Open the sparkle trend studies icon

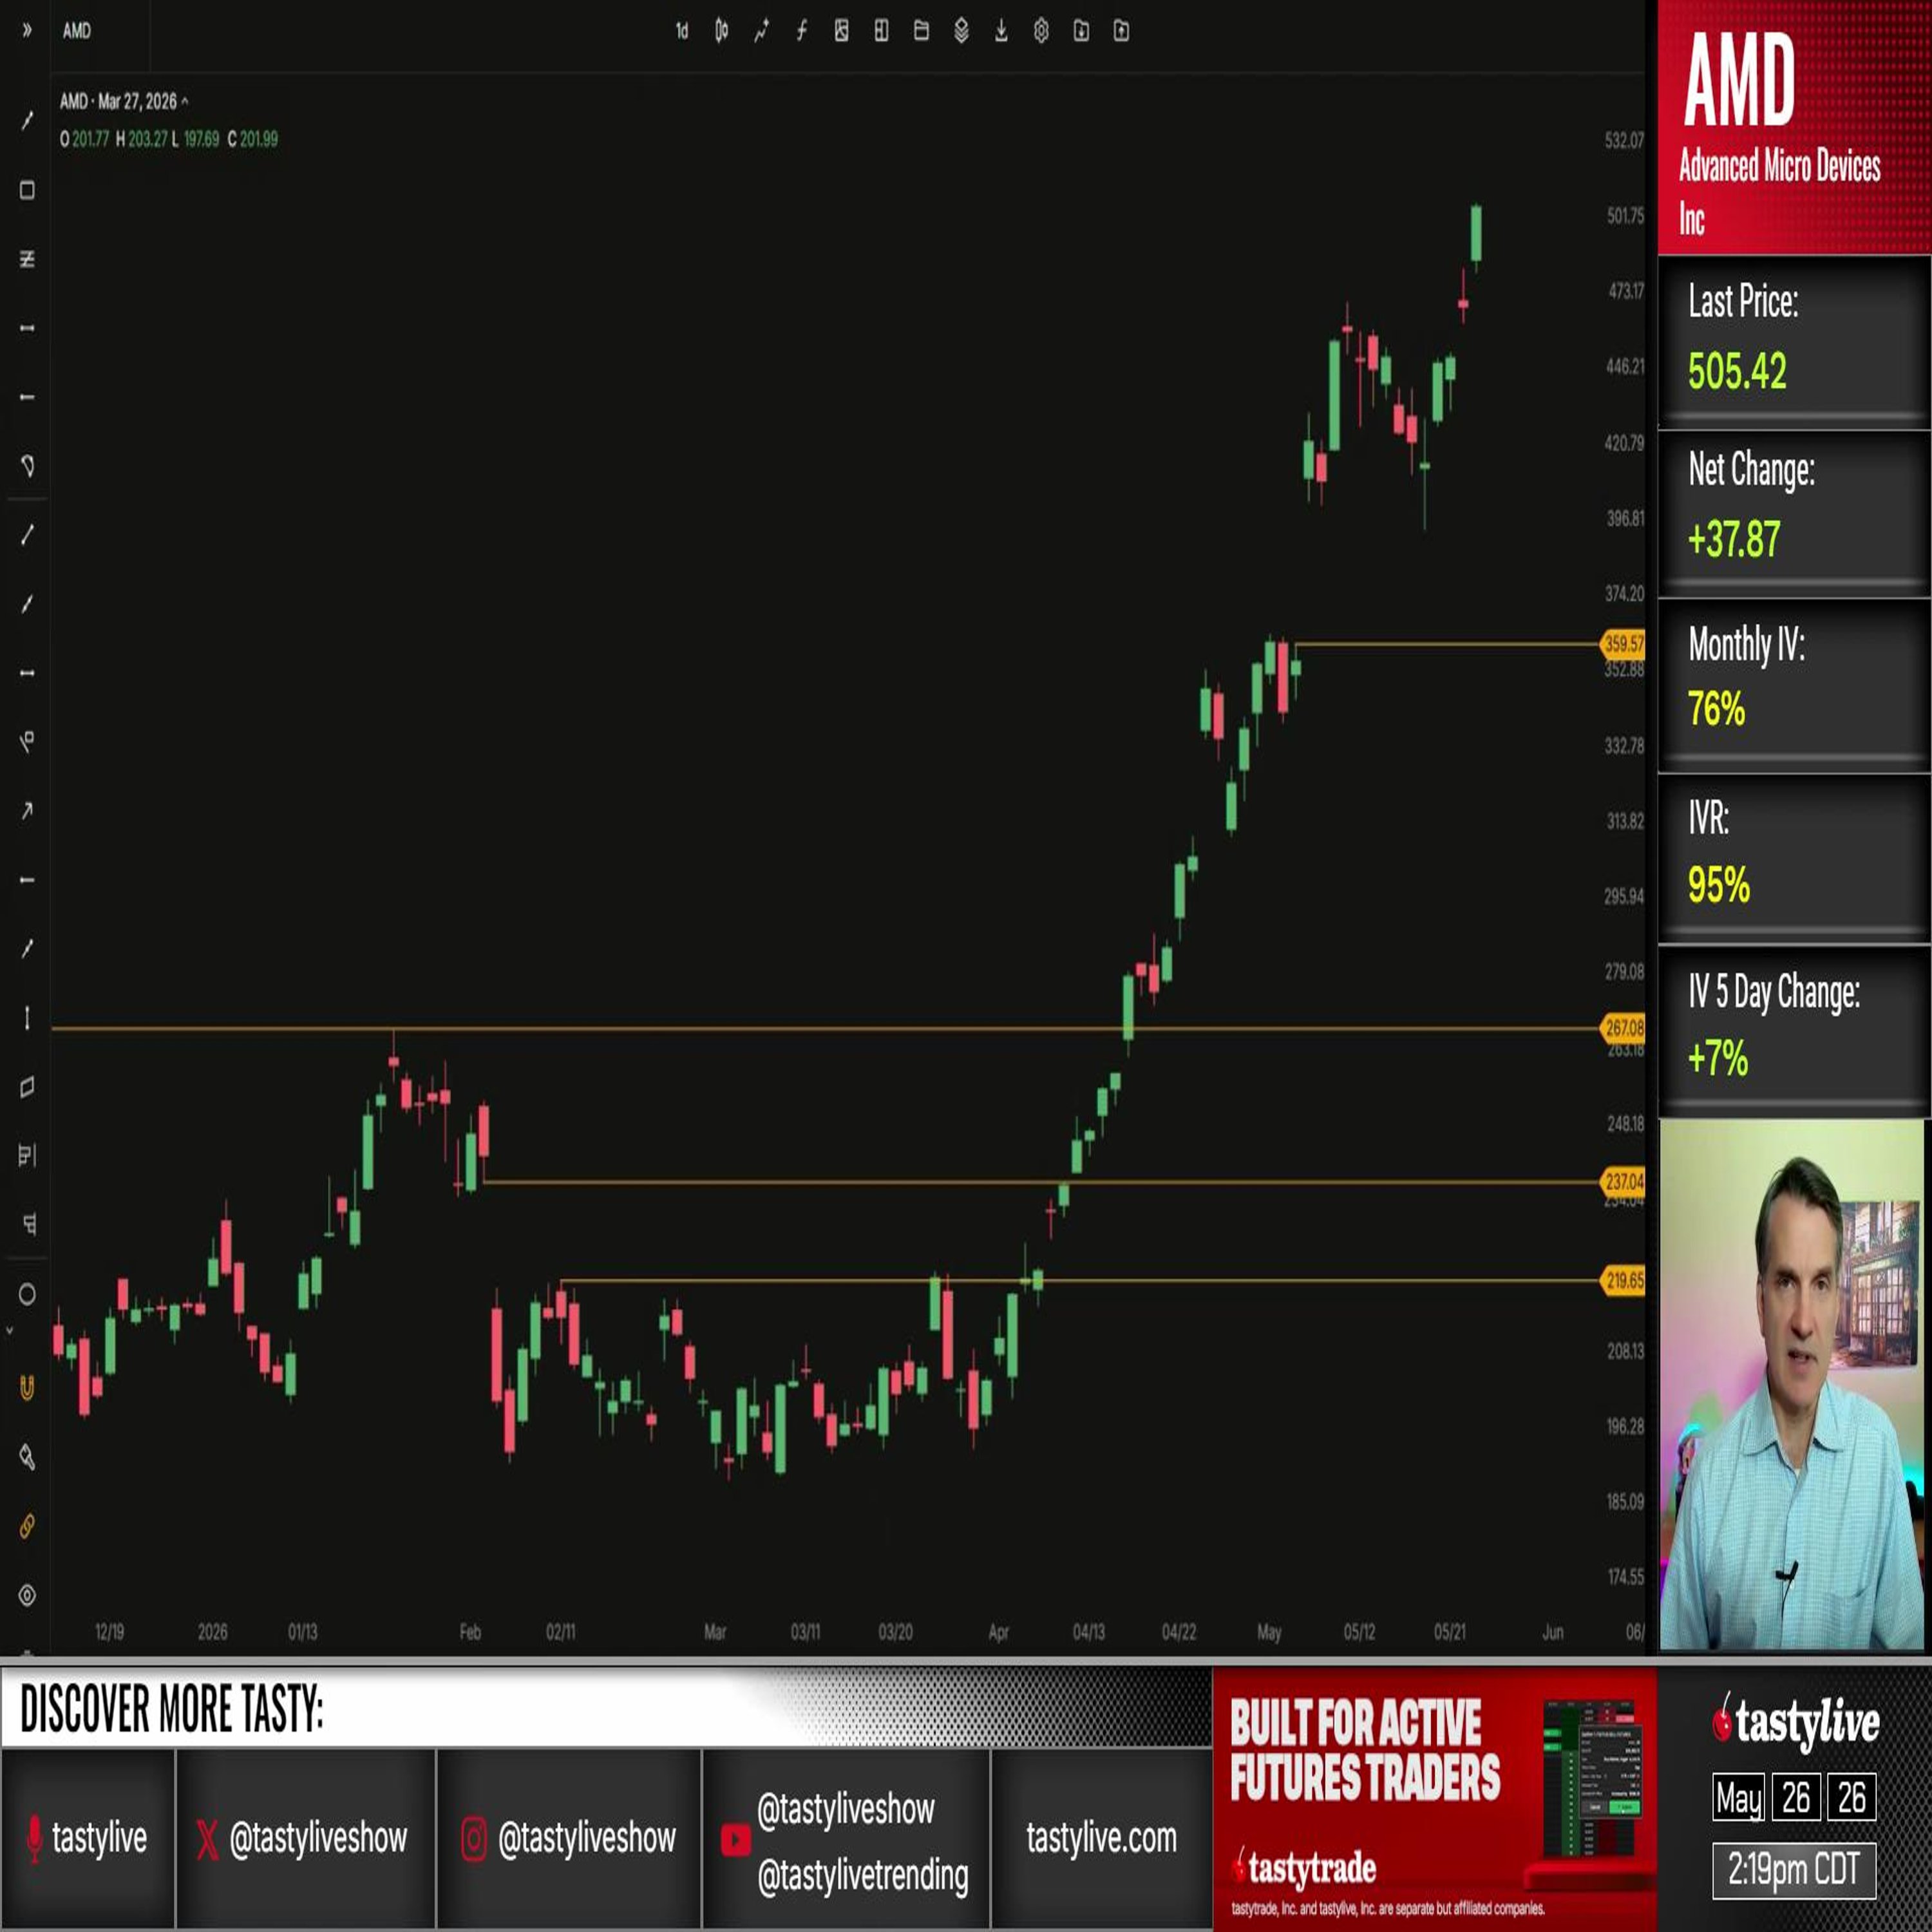tap(761, 31)
